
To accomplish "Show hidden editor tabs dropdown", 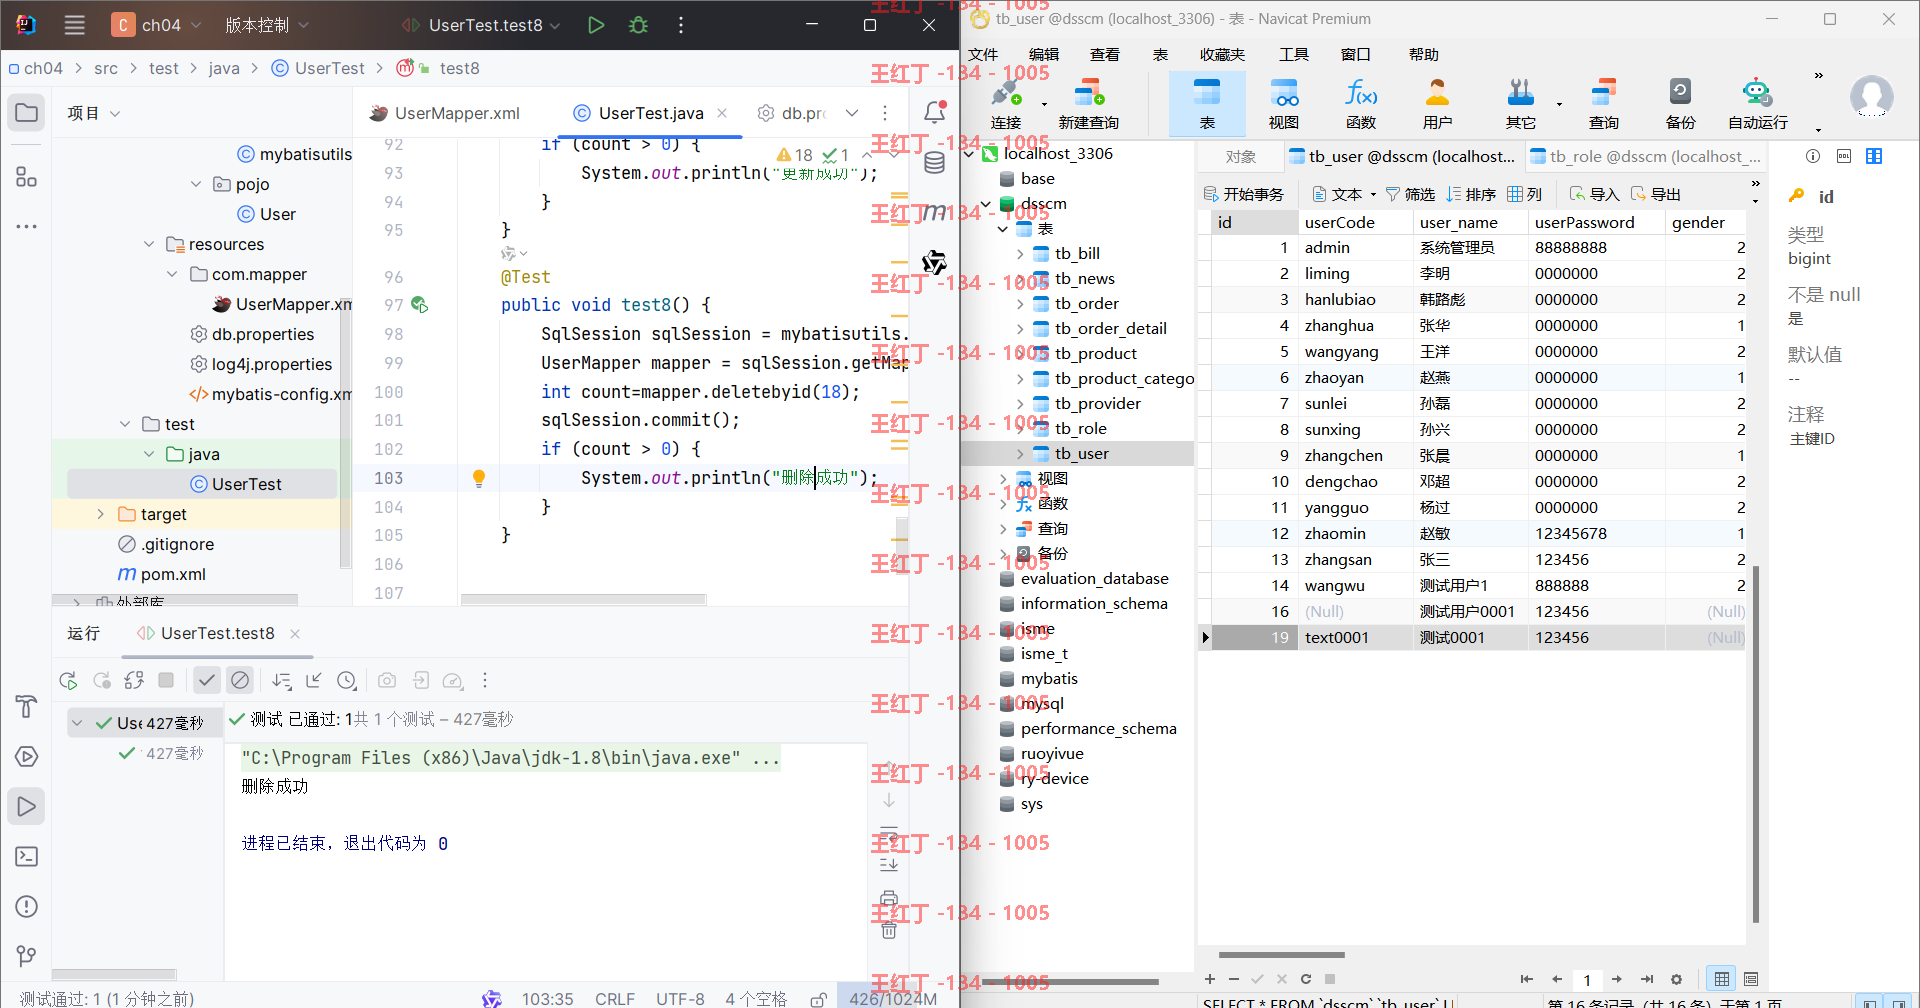I will tap(852, 113).
